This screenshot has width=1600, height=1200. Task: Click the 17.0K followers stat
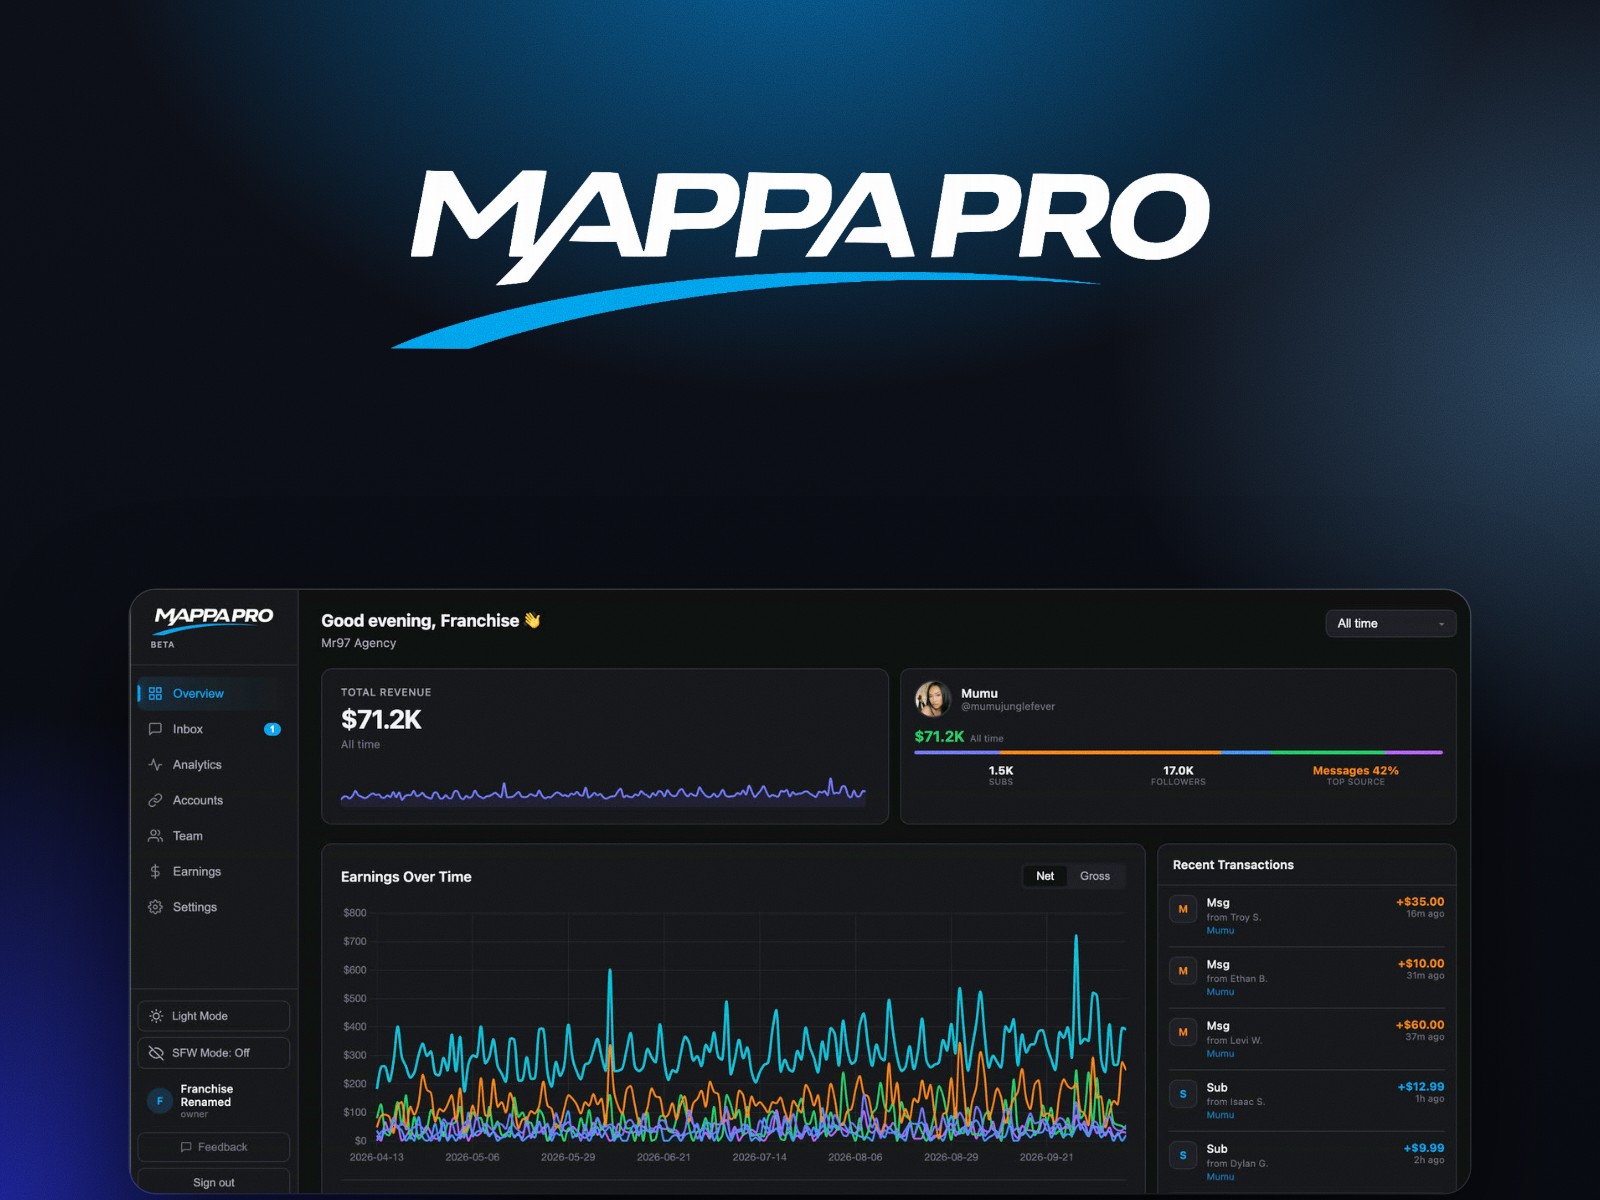1178,775
